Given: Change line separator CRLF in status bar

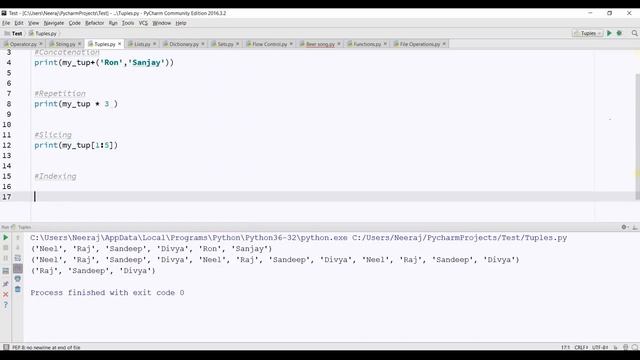Looking at the screenshot, I should 581,347.
